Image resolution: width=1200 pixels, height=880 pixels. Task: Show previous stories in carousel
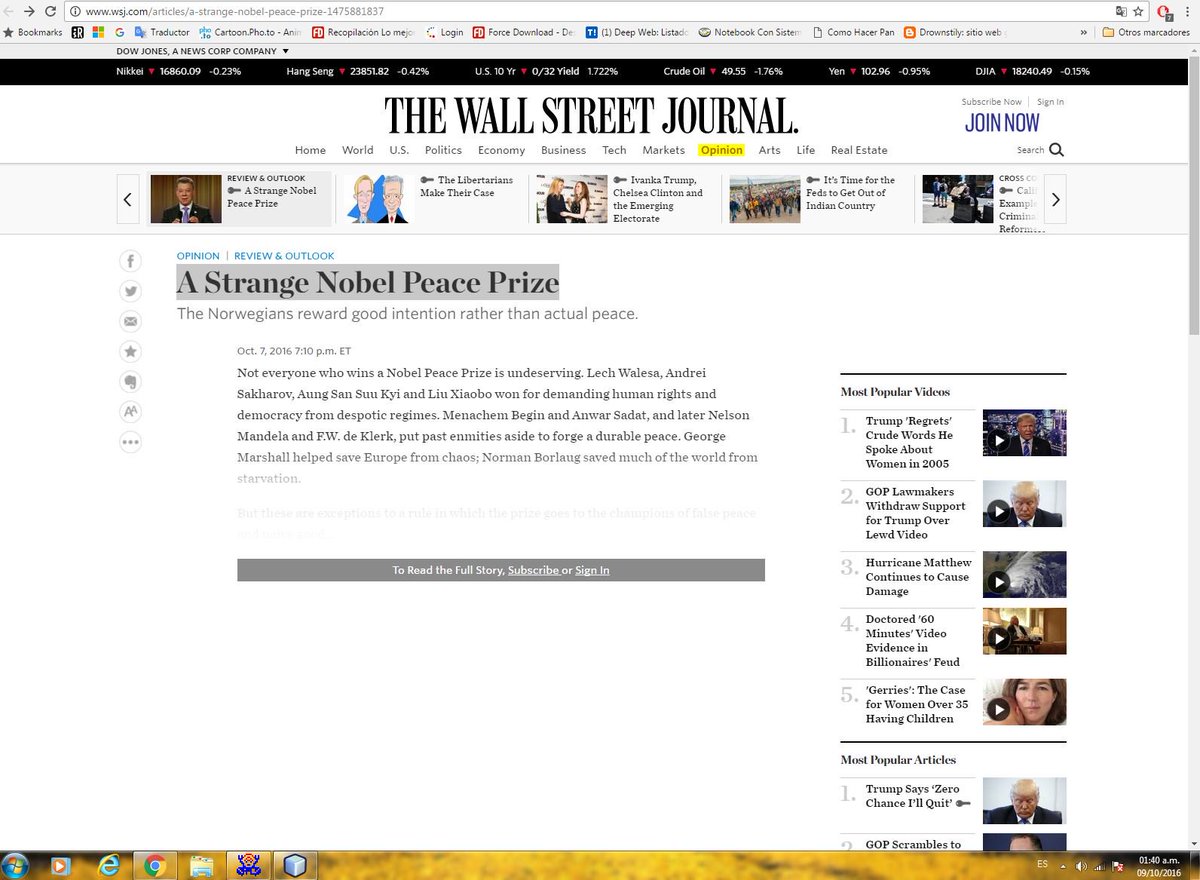[127, 199]
